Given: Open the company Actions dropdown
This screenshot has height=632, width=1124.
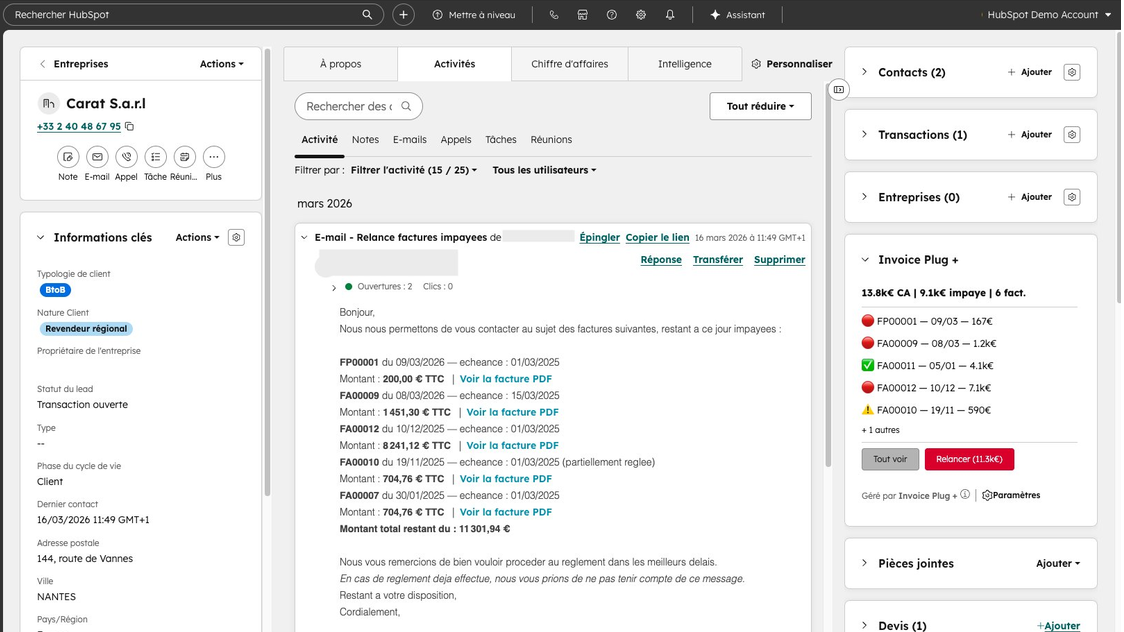Looking at the screenshot, I should coord(222,64).
